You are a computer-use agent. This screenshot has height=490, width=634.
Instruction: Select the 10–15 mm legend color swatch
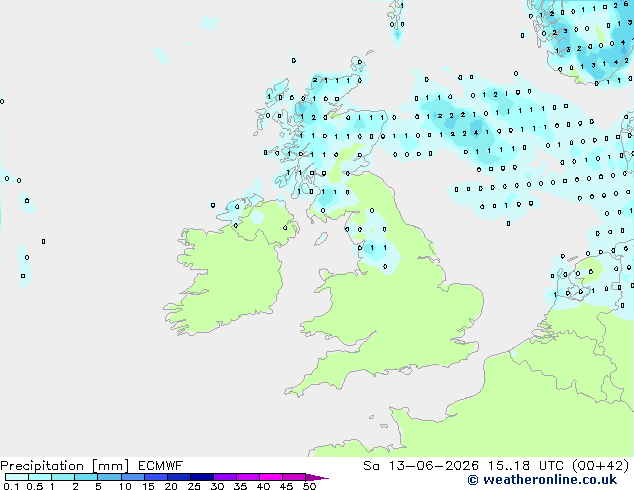[132, 477]
